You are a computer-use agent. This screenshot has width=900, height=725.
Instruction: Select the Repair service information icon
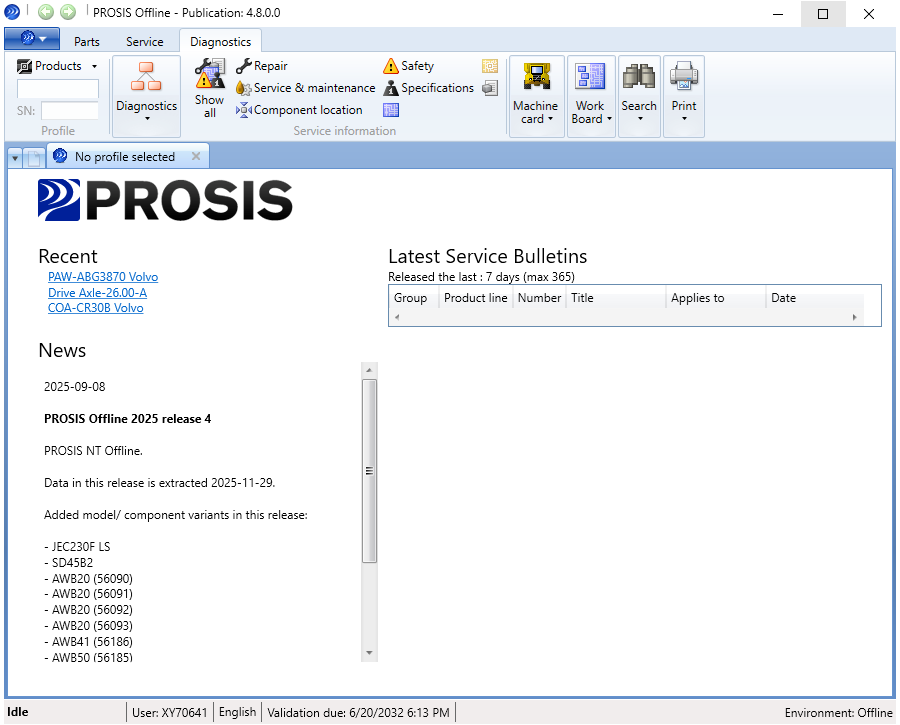[245, 66]
